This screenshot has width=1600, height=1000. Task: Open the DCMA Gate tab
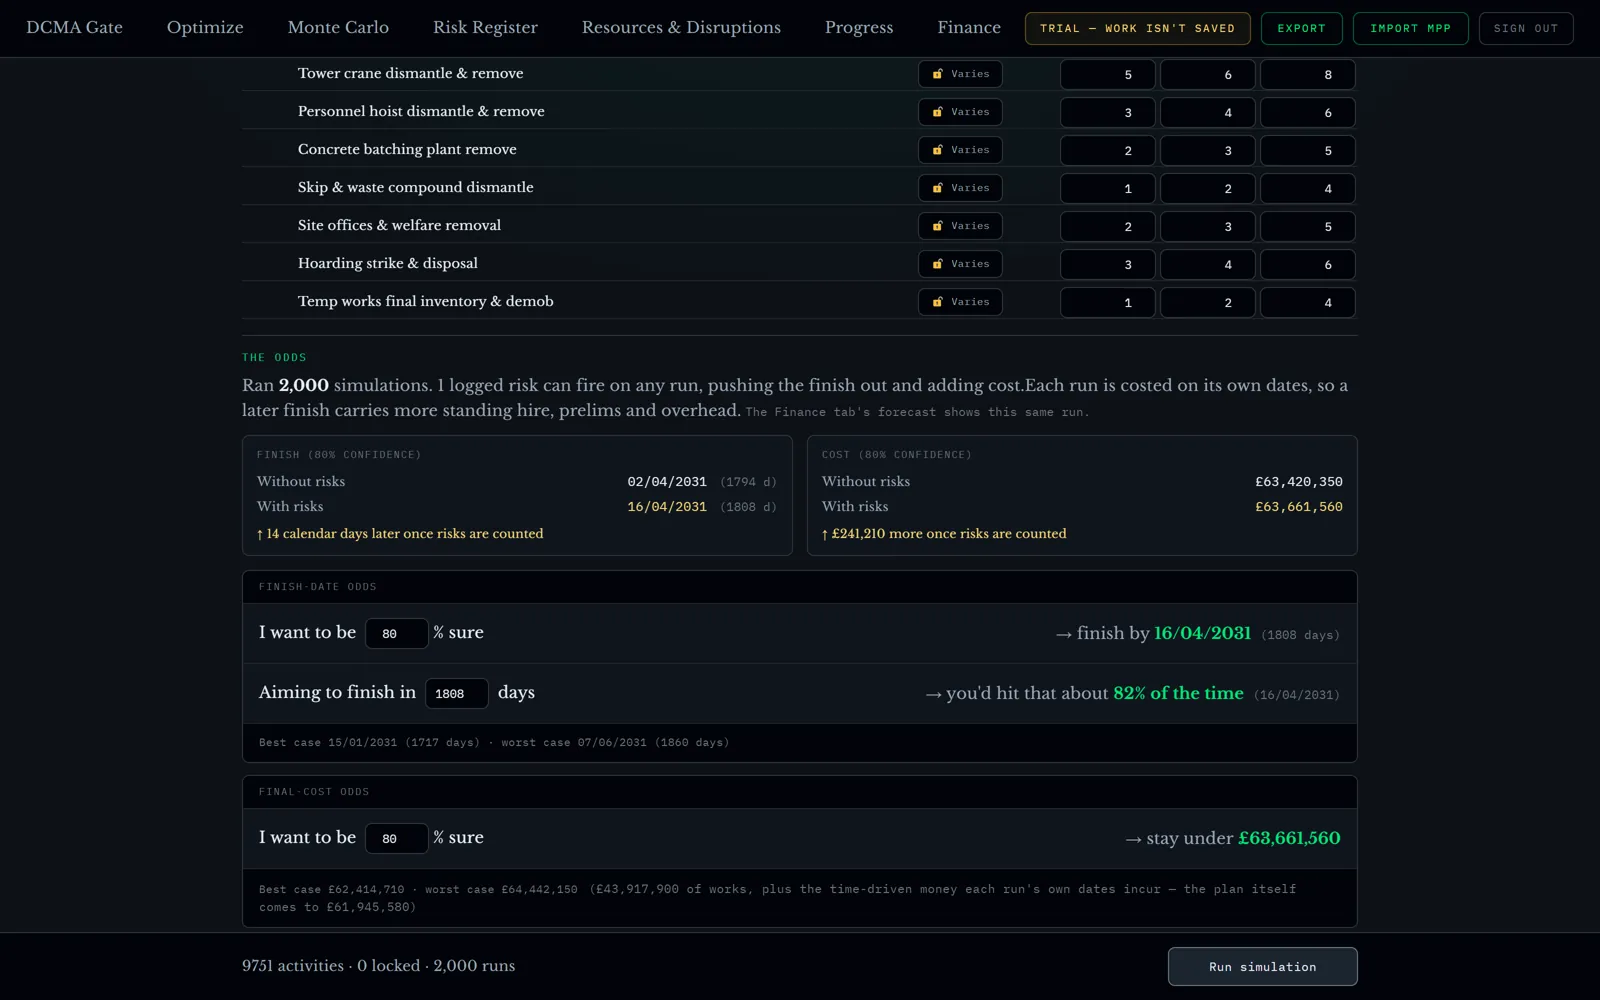[x=74, y=28]
